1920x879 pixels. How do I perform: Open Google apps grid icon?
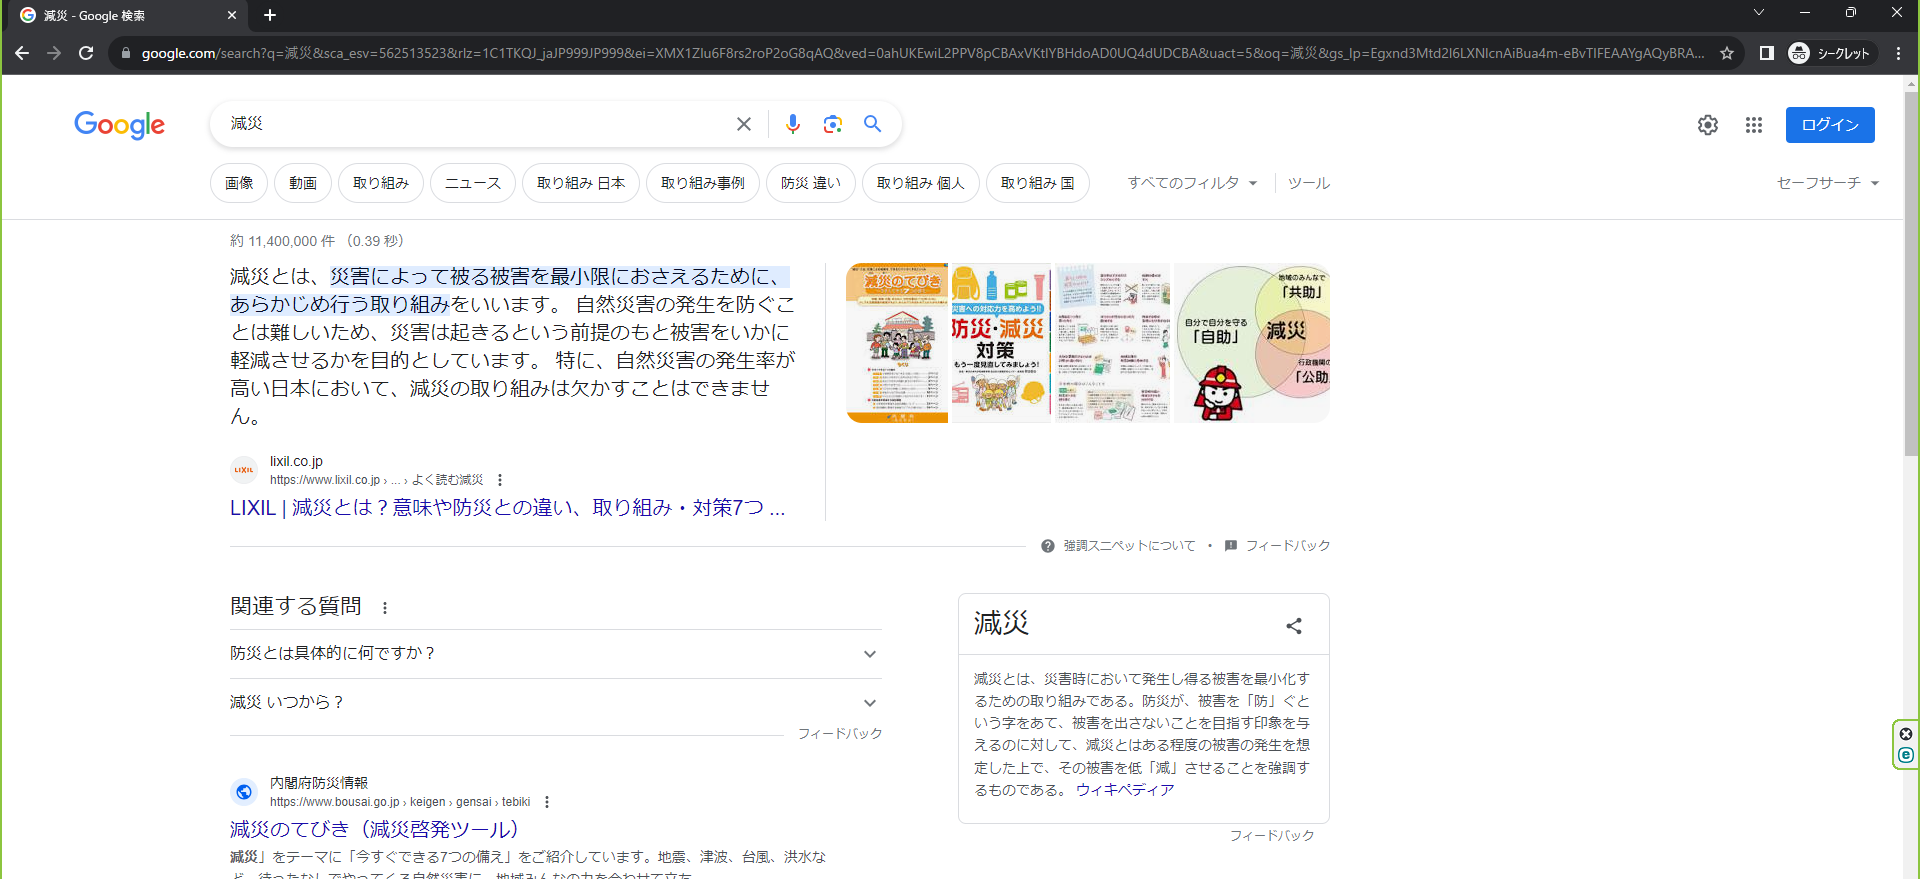coord(1754,125)
